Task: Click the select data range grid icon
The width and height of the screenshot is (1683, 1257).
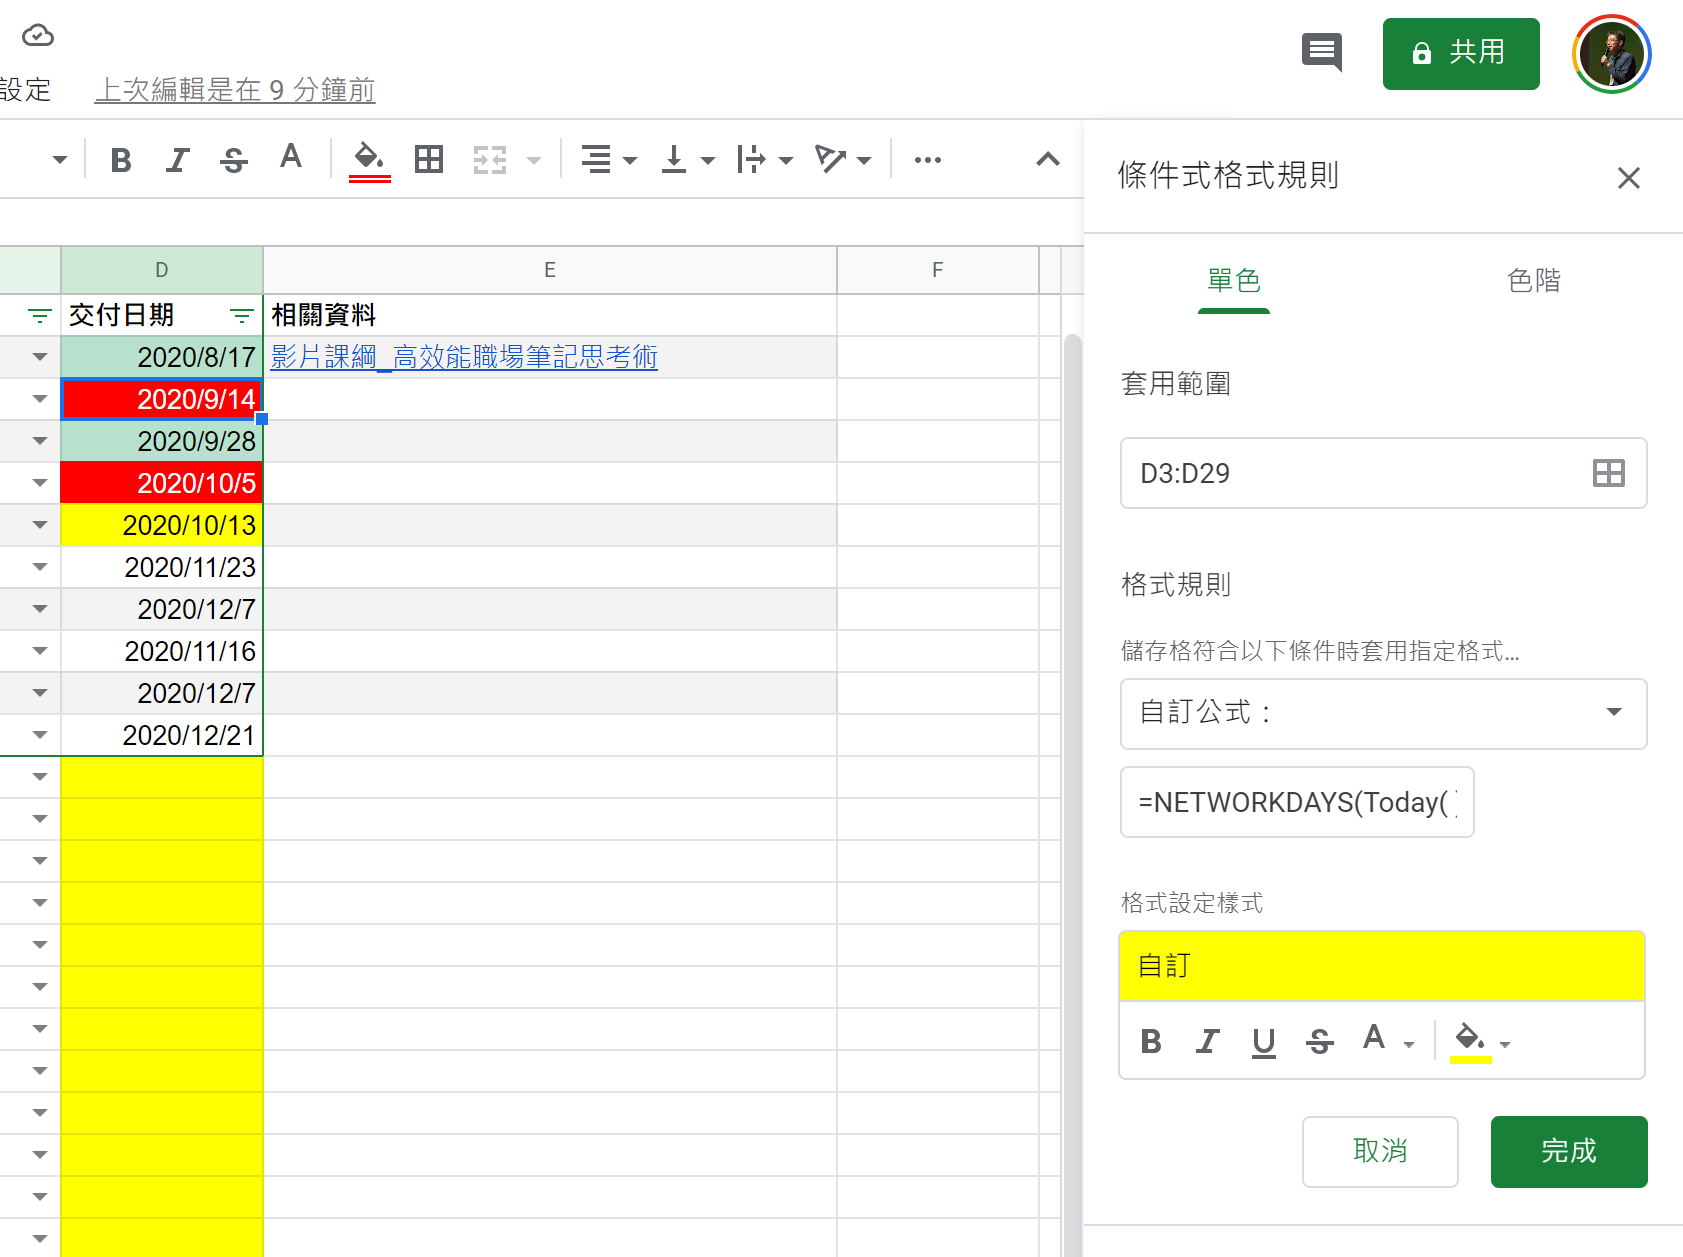Action: coord(1608,473)
